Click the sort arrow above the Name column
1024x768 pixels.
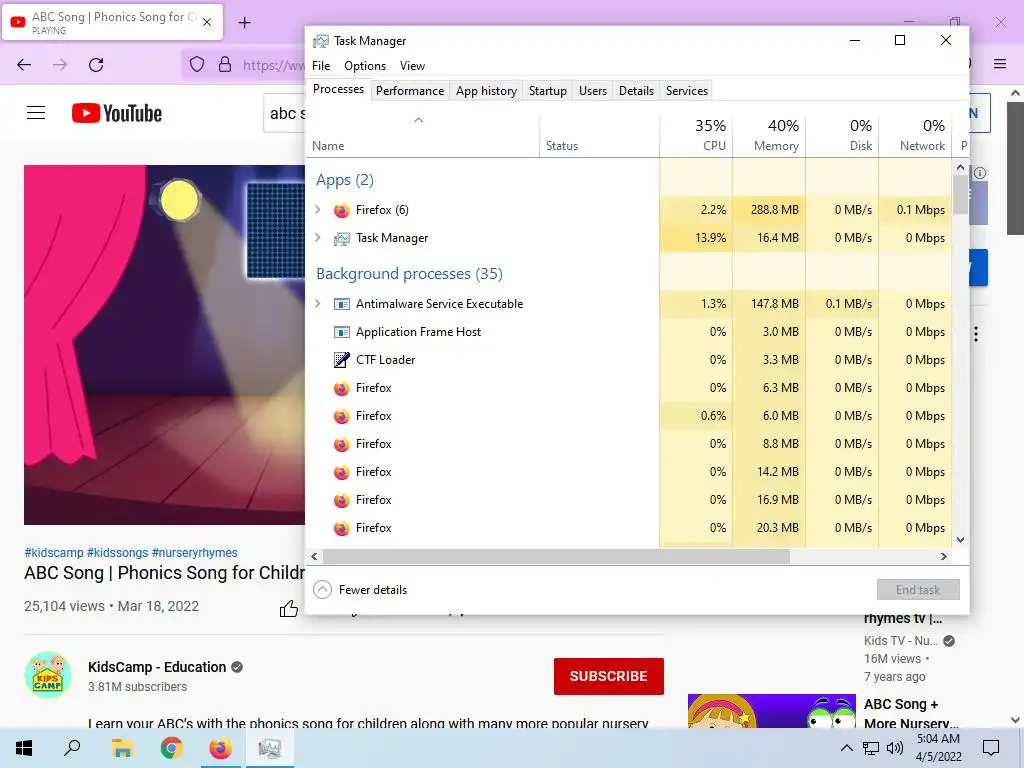[x=419, y=120]
